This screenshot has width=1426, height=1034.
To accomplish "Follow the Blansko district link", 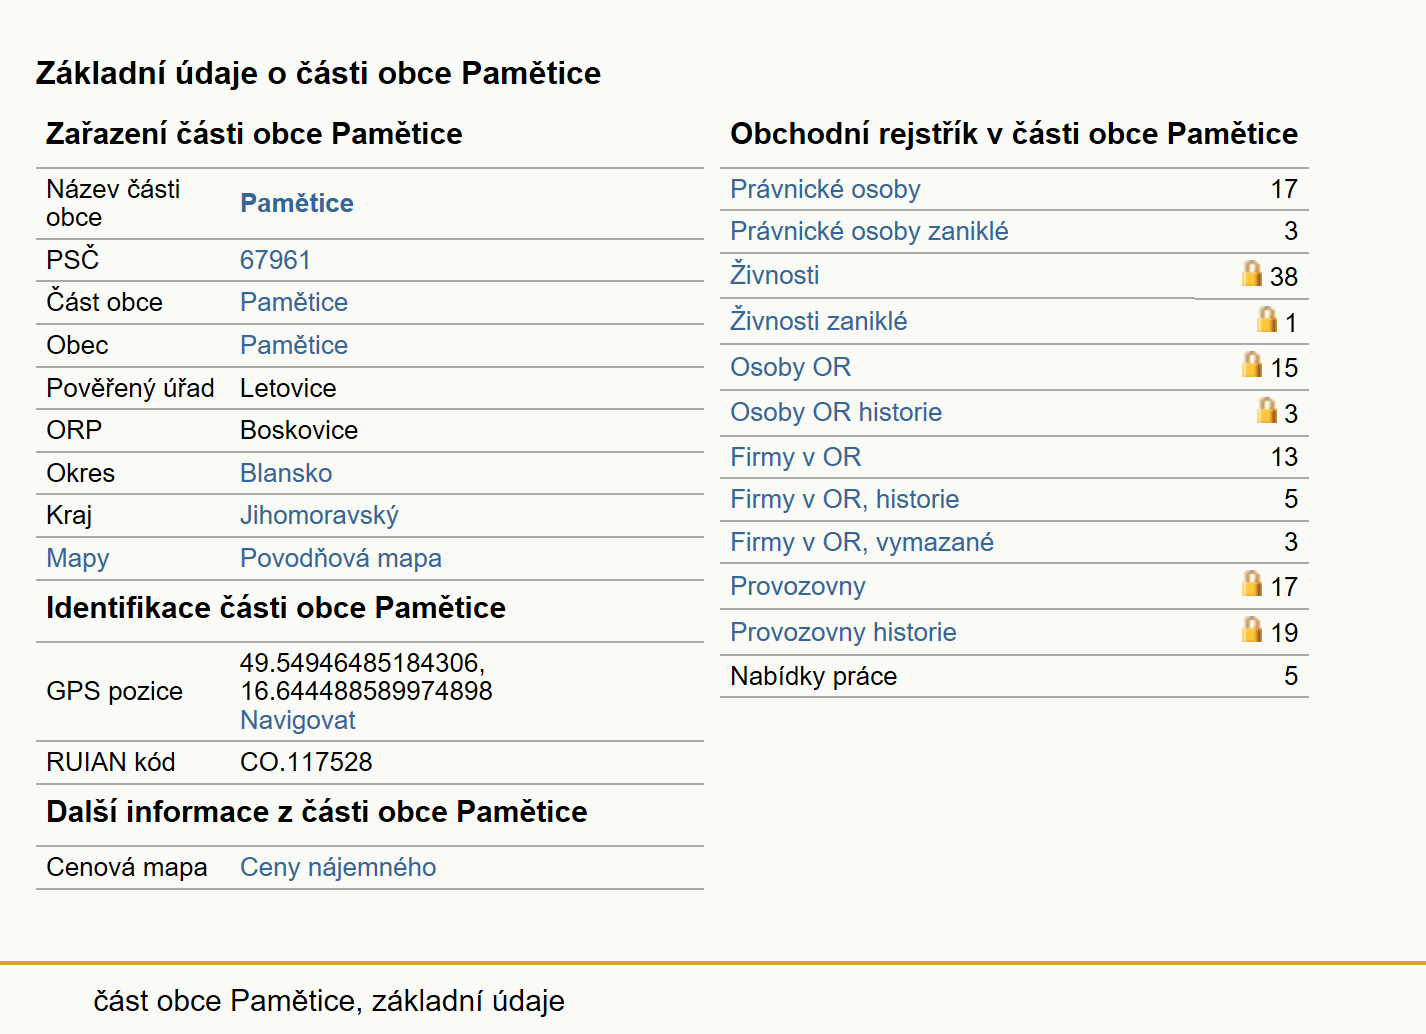I will [286, 473].
